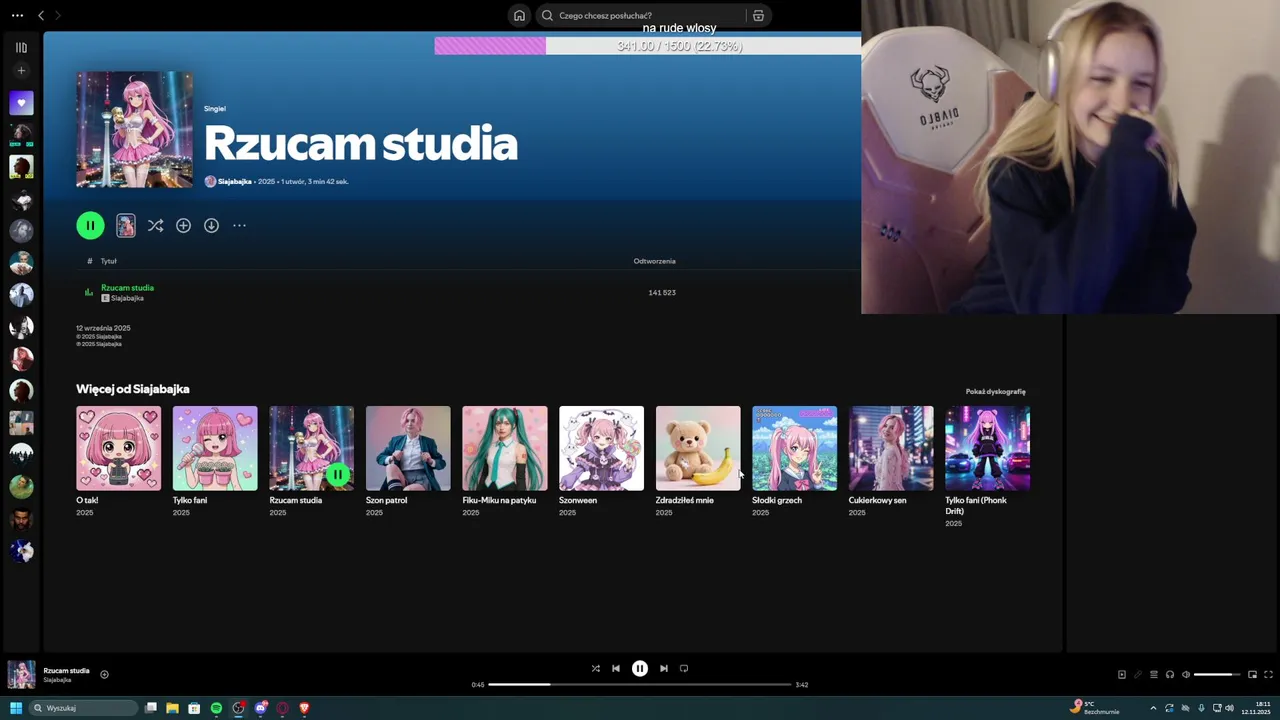The image size is (1280, 720).
Task: Open the Siajabajka artist link under title
Action: click(x=235, y=182)
